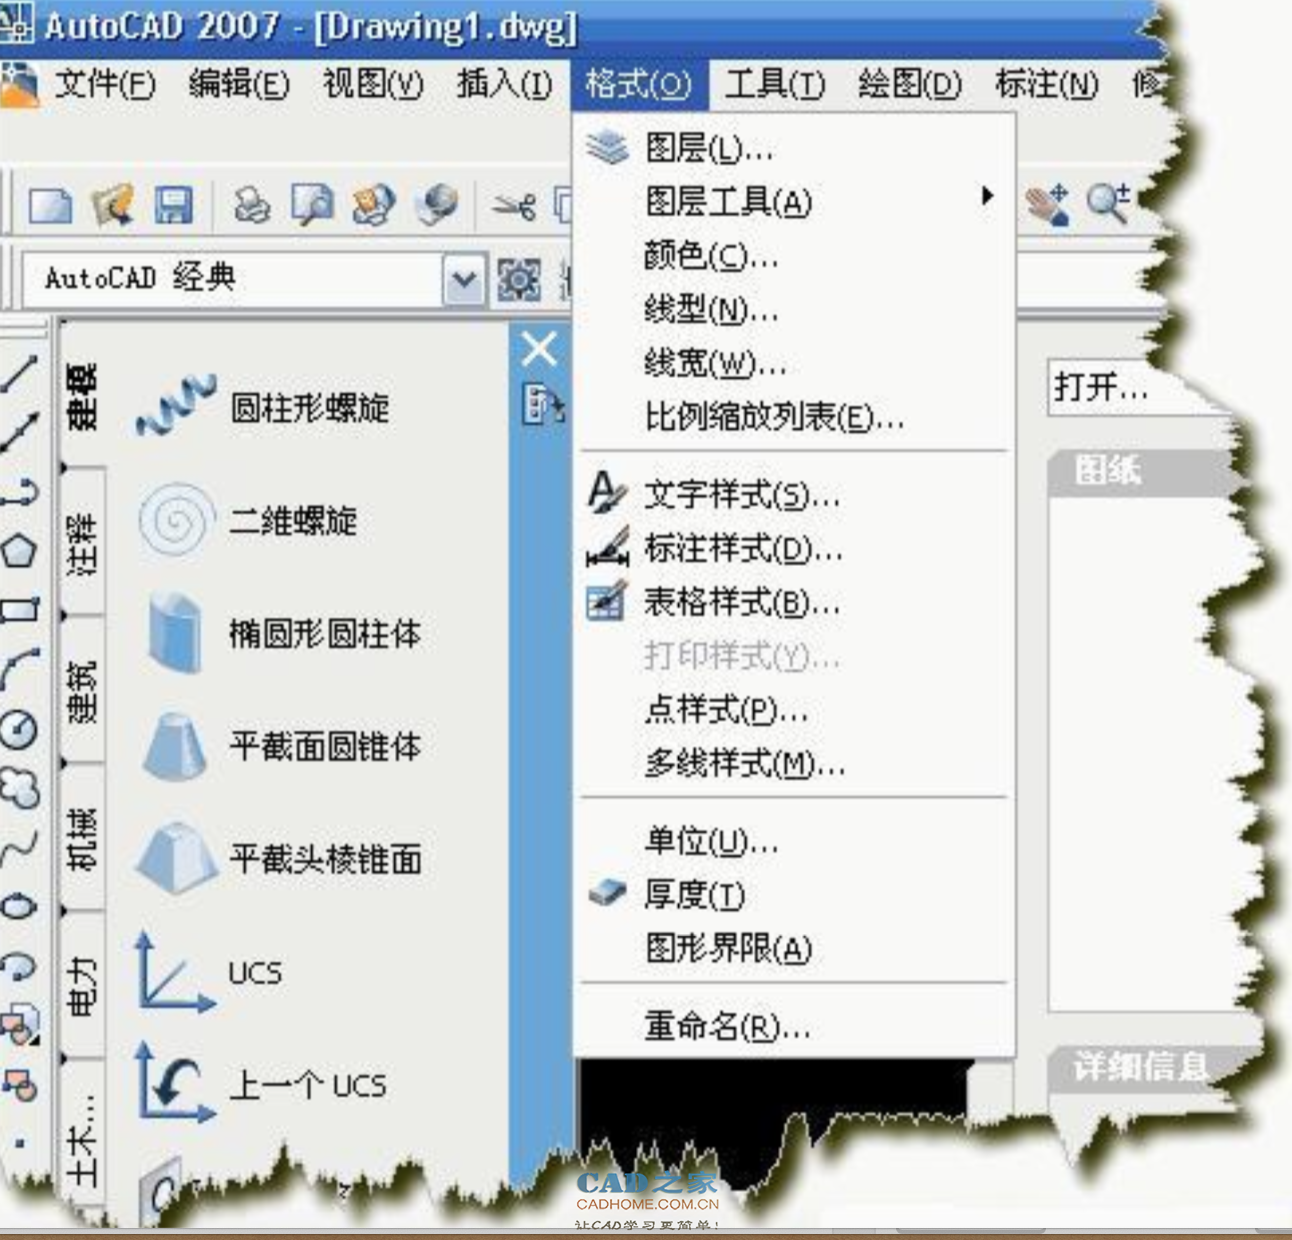
Task: Select the Ellipse draw tool
Action: [19, 906]
